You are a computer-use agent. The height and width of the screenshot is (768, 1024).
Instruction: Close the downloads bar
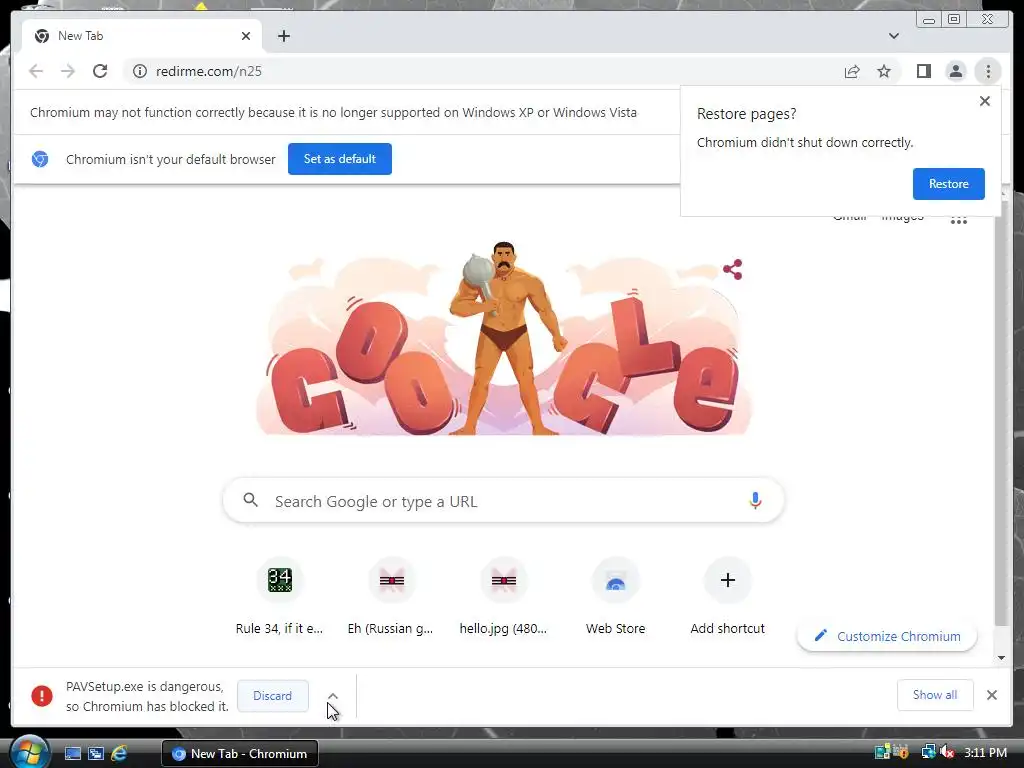[x=991, y=695]
